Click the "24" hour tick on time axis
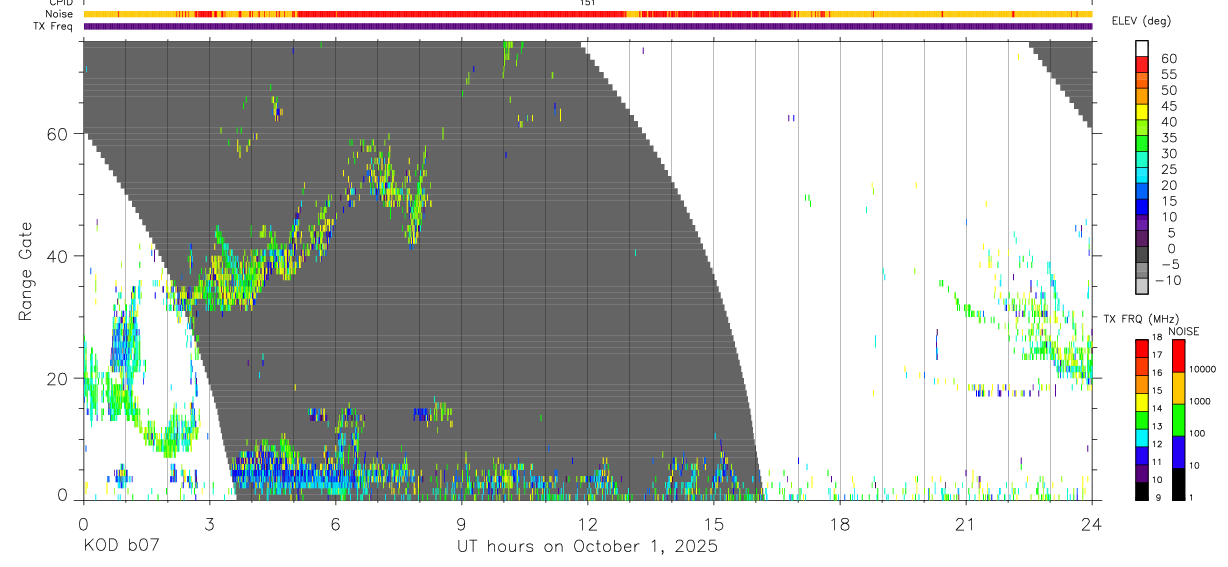The height and width of the screenshot is (567, 1228). [x=1091, y=523]
